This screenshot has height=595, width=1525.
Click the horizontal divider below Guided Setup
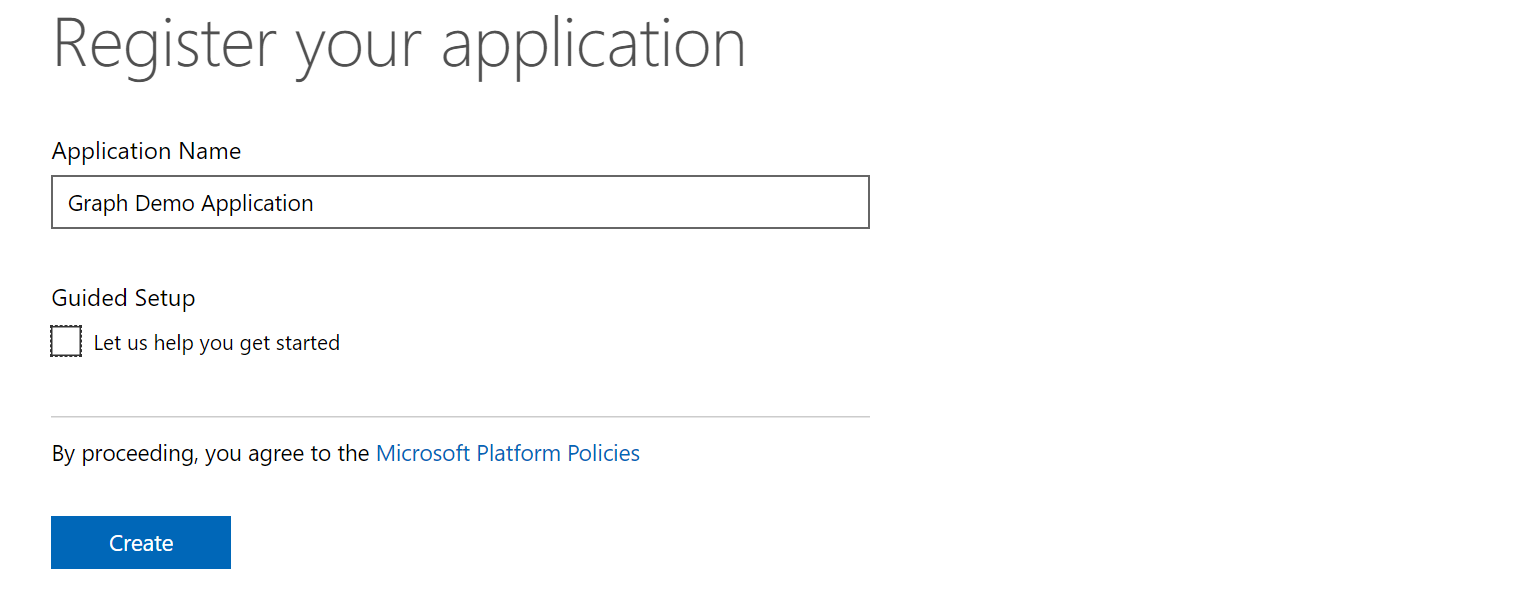pyautogui.click(x=460, y=416)
